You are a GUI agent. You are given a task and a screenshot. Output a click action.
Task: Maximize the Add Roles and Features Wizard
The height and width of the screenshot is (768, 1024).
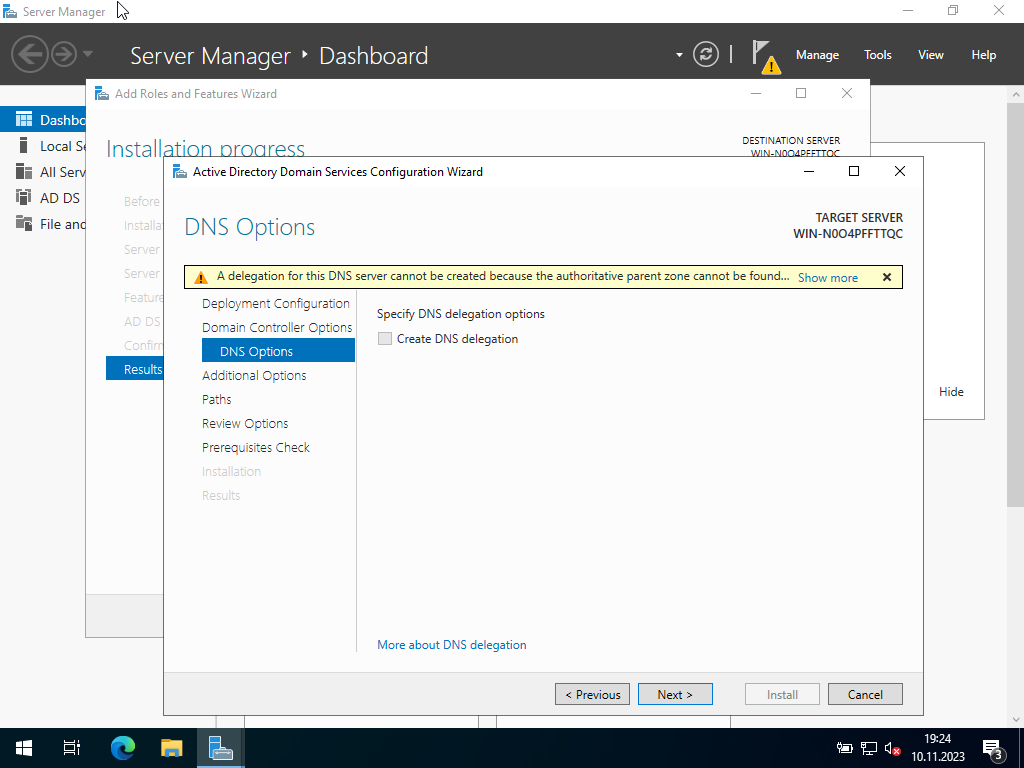click(801, 93)
